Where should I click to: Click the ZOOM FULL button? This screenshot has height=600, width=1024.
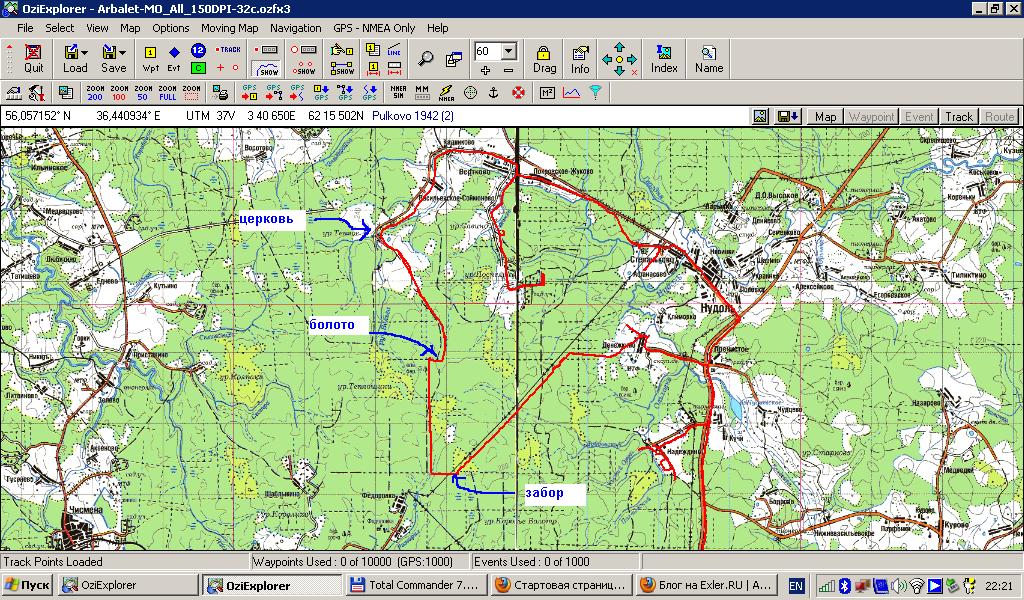[x=167, y=93]
